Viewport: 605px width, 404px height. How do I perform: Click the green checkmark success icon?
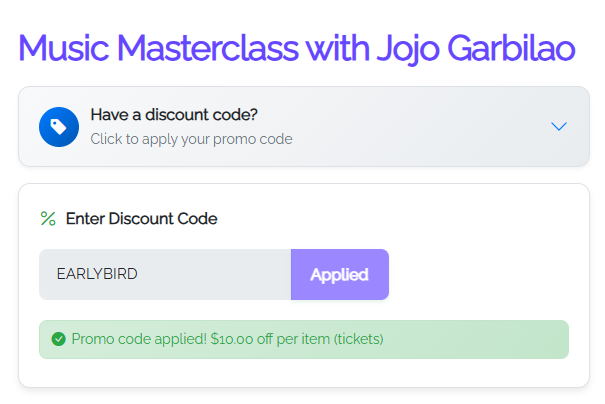[x=59, y=339]
